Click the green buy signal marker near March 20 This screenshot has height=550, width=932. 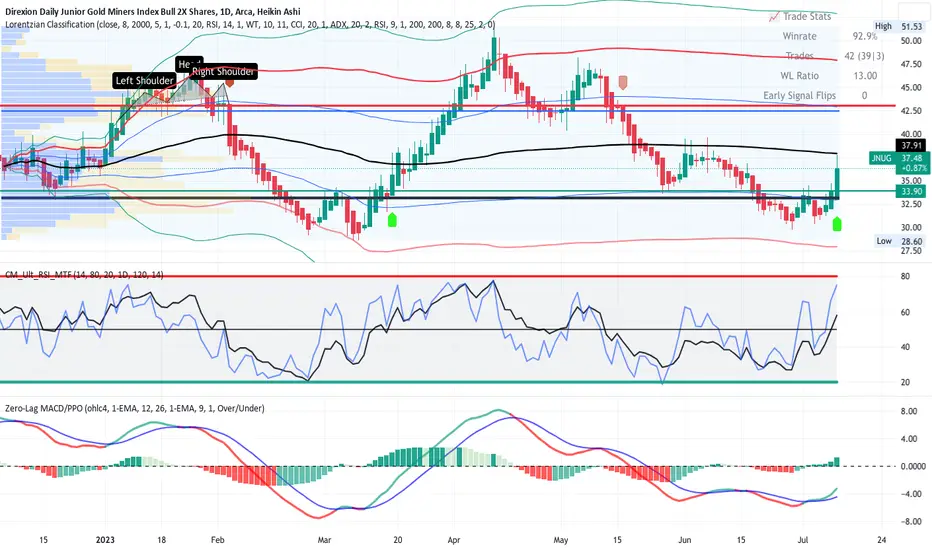point(392,219)
